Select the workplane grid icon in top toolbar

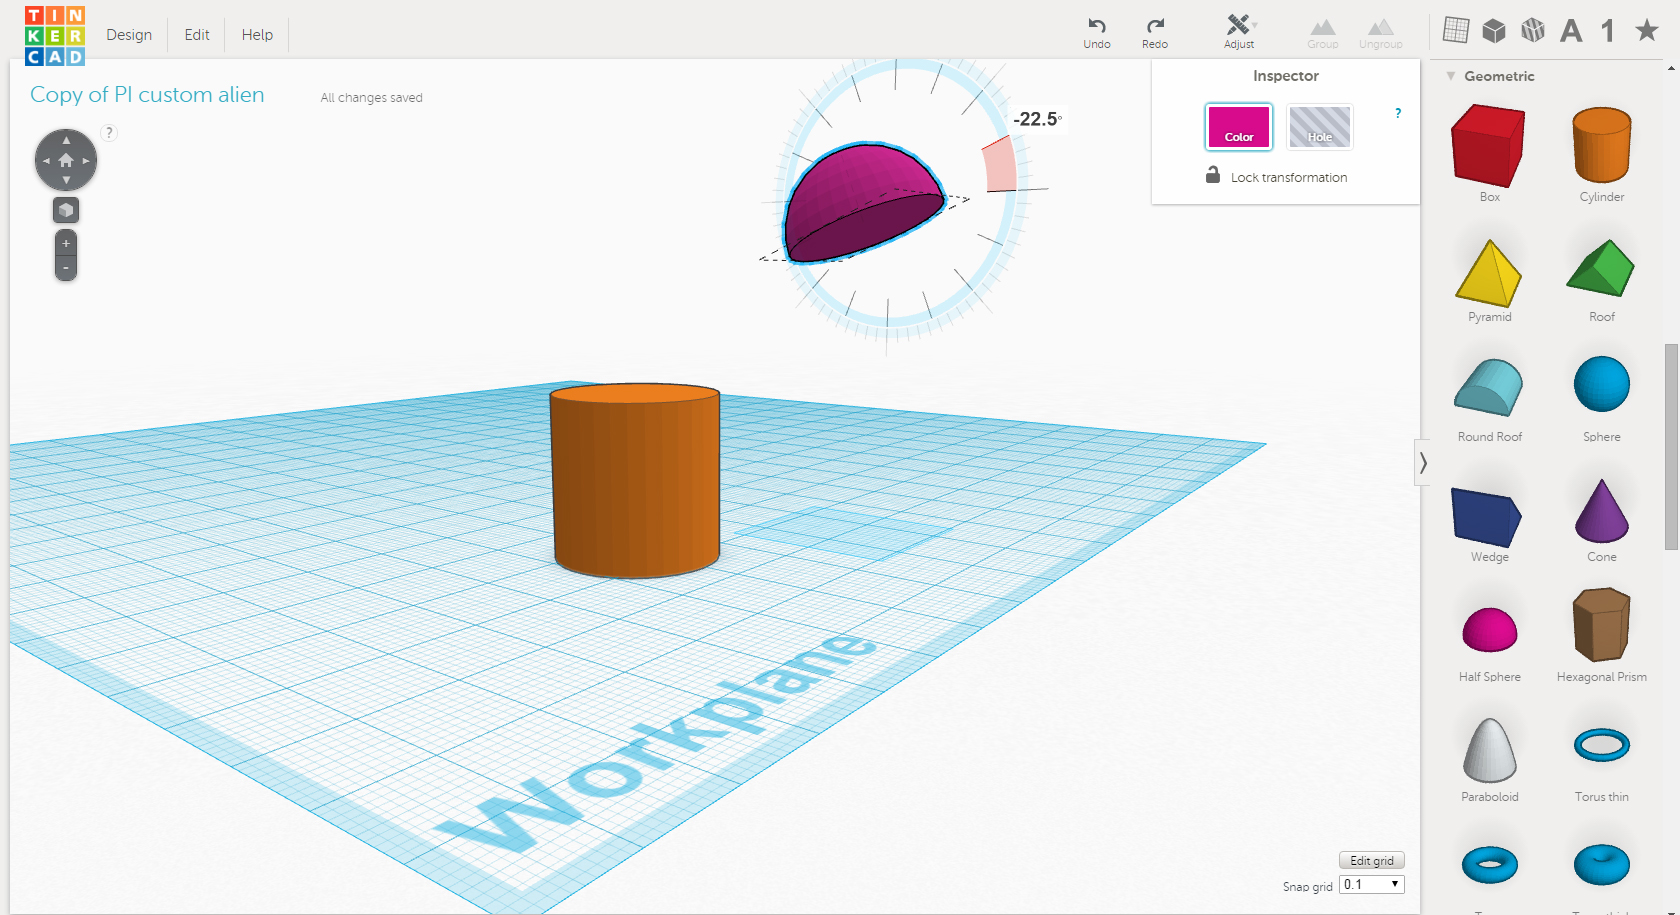pos(1456,30)
